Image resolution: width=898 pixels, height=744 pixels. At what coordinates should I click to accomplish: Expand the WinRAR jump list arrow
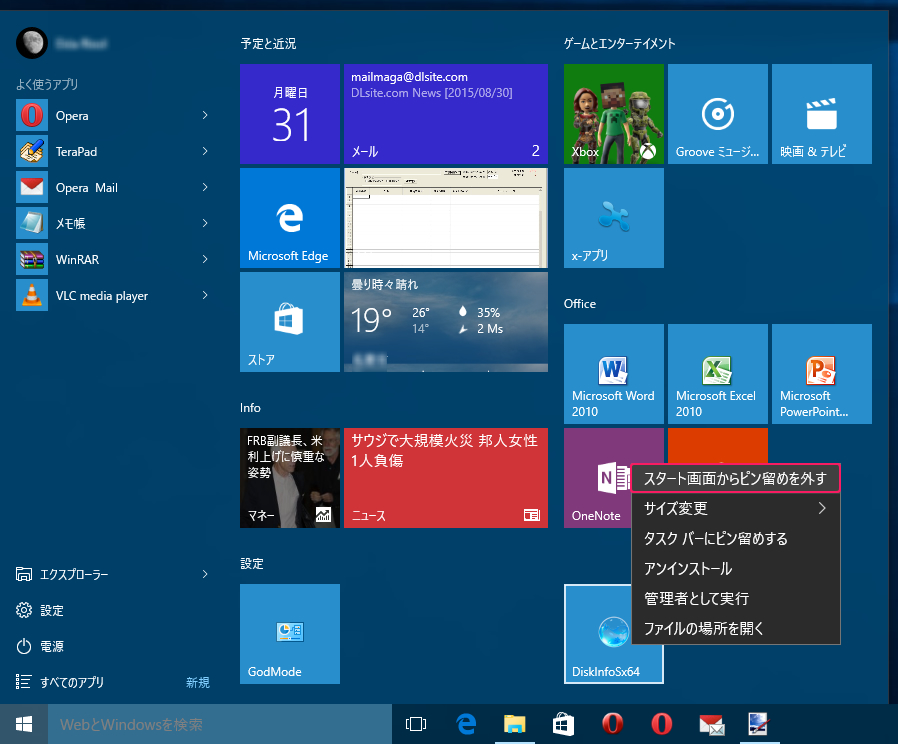205,259
